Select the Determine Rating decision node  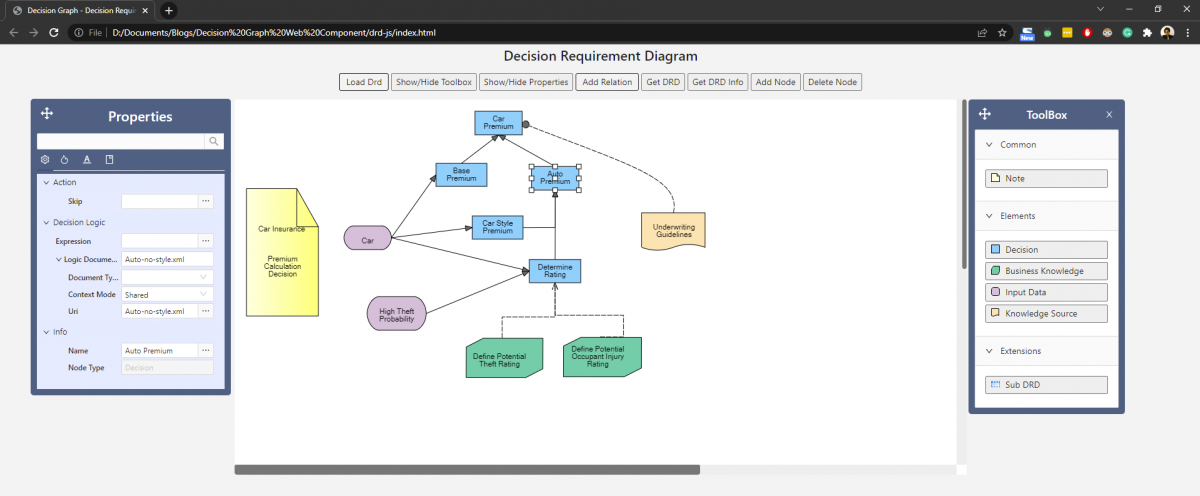point(555,270)
